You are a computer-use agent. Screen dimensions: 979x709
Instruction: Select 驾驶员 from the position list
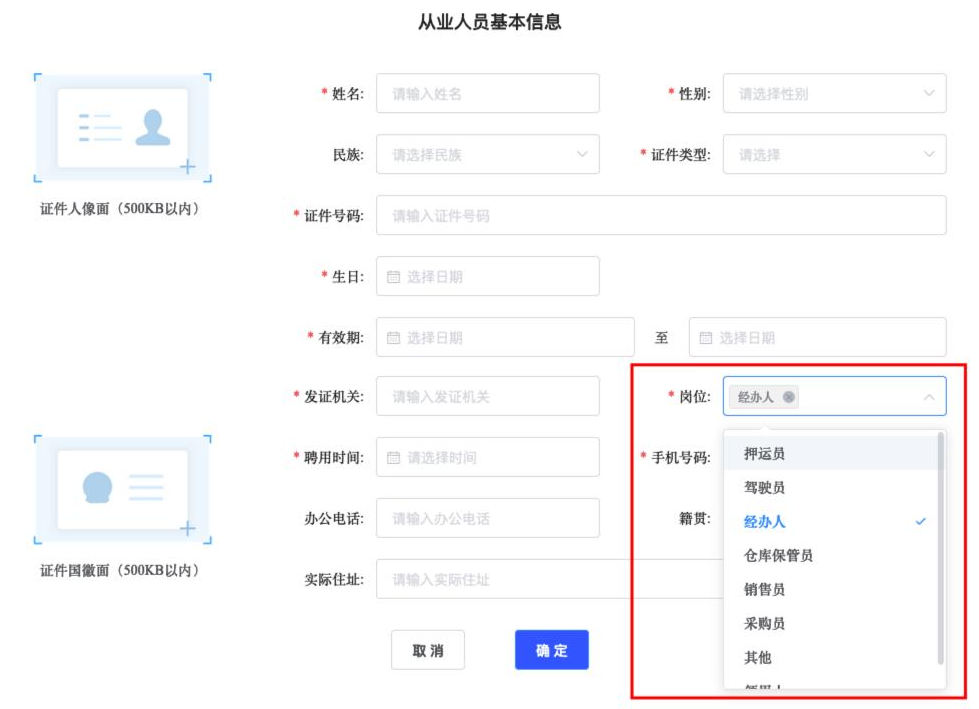point(765,488)
